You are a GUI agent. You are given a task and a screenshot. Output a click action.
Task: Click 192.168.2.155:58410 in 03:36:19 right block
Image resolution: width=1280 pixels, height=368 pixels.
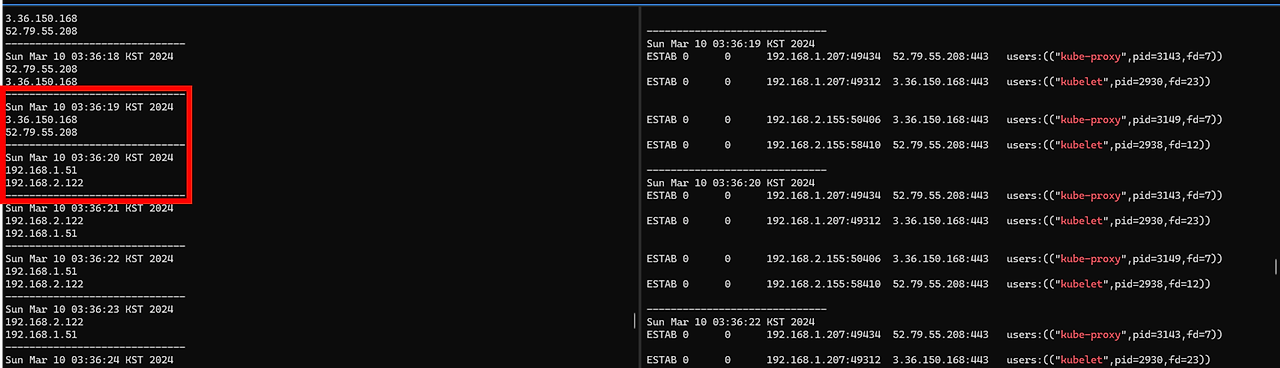pos(824,145)
